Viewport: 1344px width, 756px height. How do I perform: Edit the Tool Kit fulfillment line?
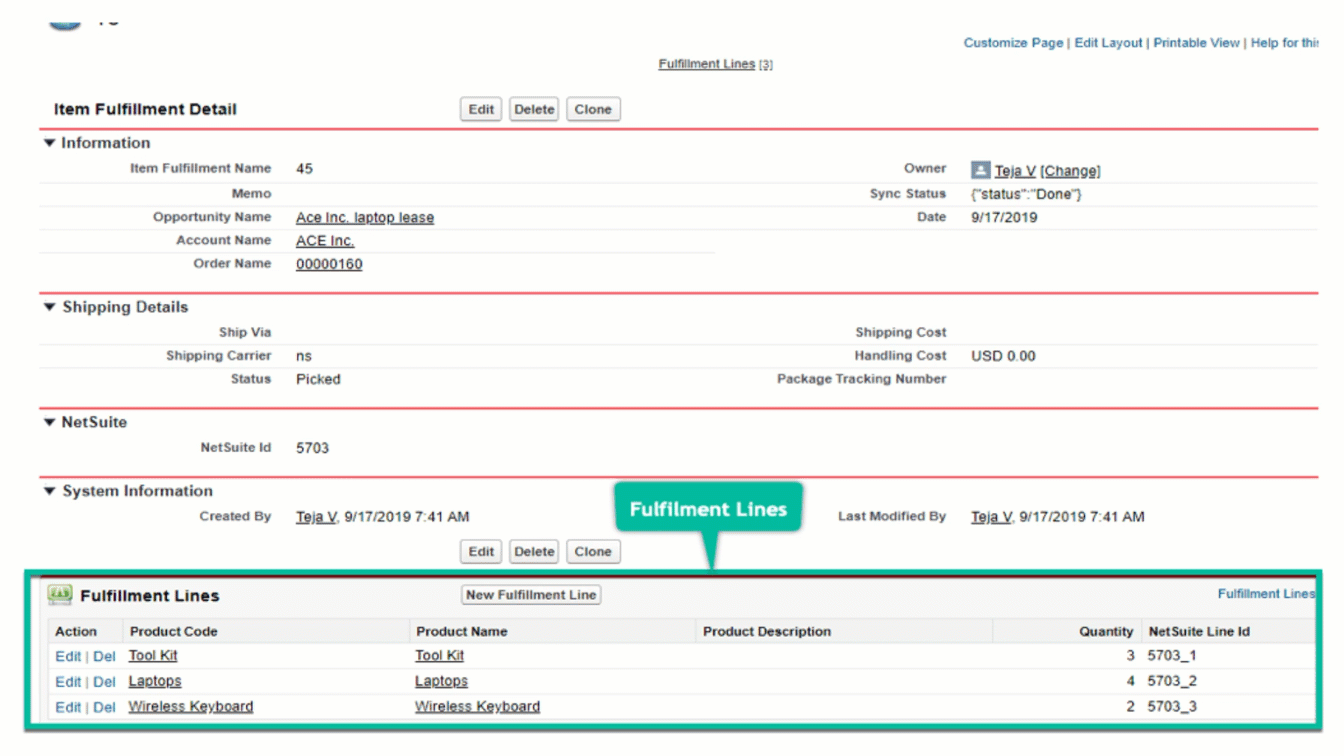pos(68,656)
